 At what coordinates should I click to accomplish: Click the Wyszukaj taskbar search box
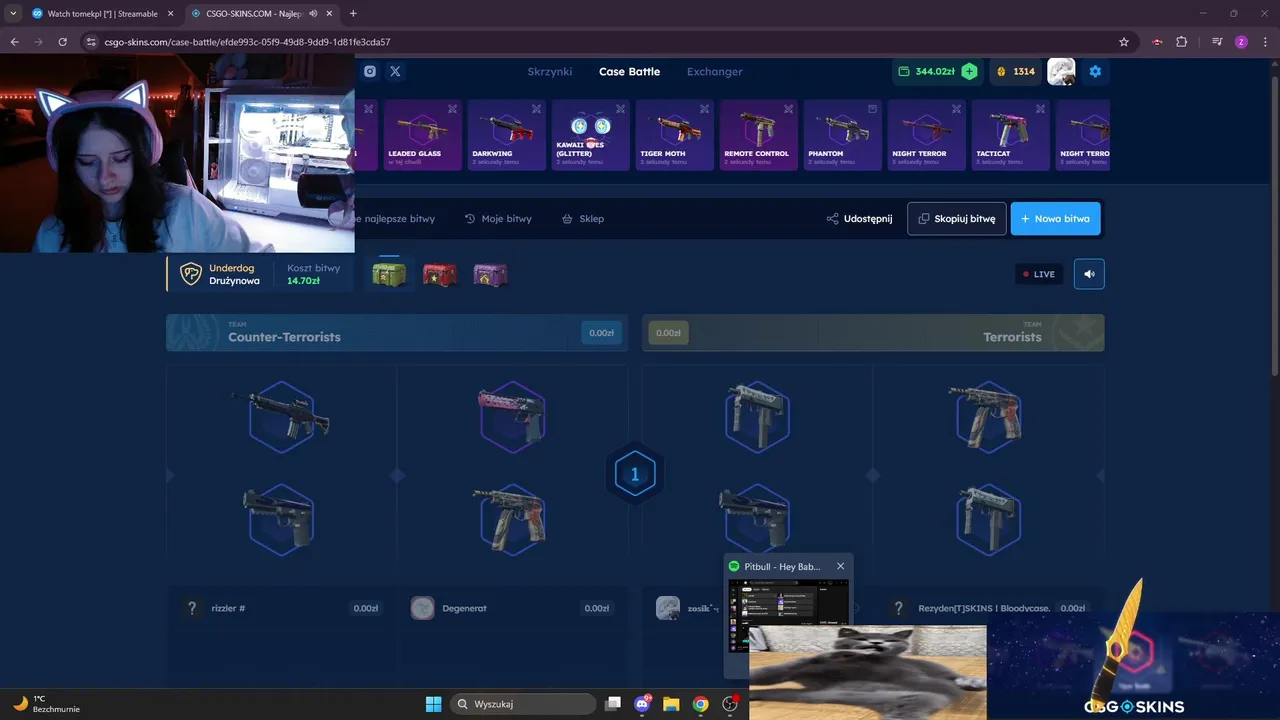(523, 704)
